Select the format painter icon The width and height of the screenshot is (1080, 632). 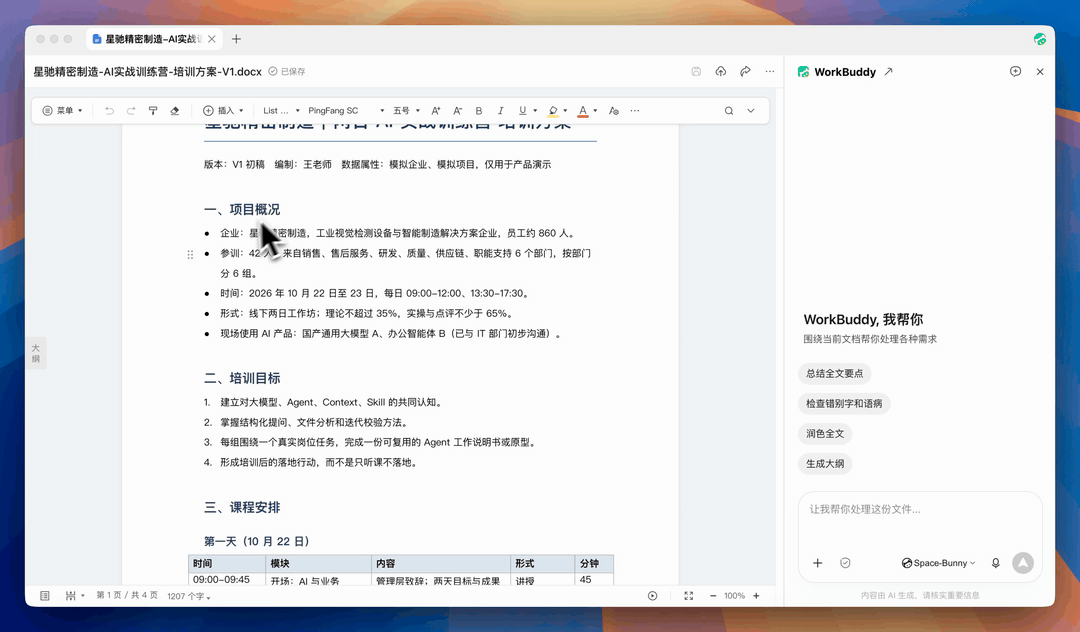pyautogui.click(x=153, y=111)
